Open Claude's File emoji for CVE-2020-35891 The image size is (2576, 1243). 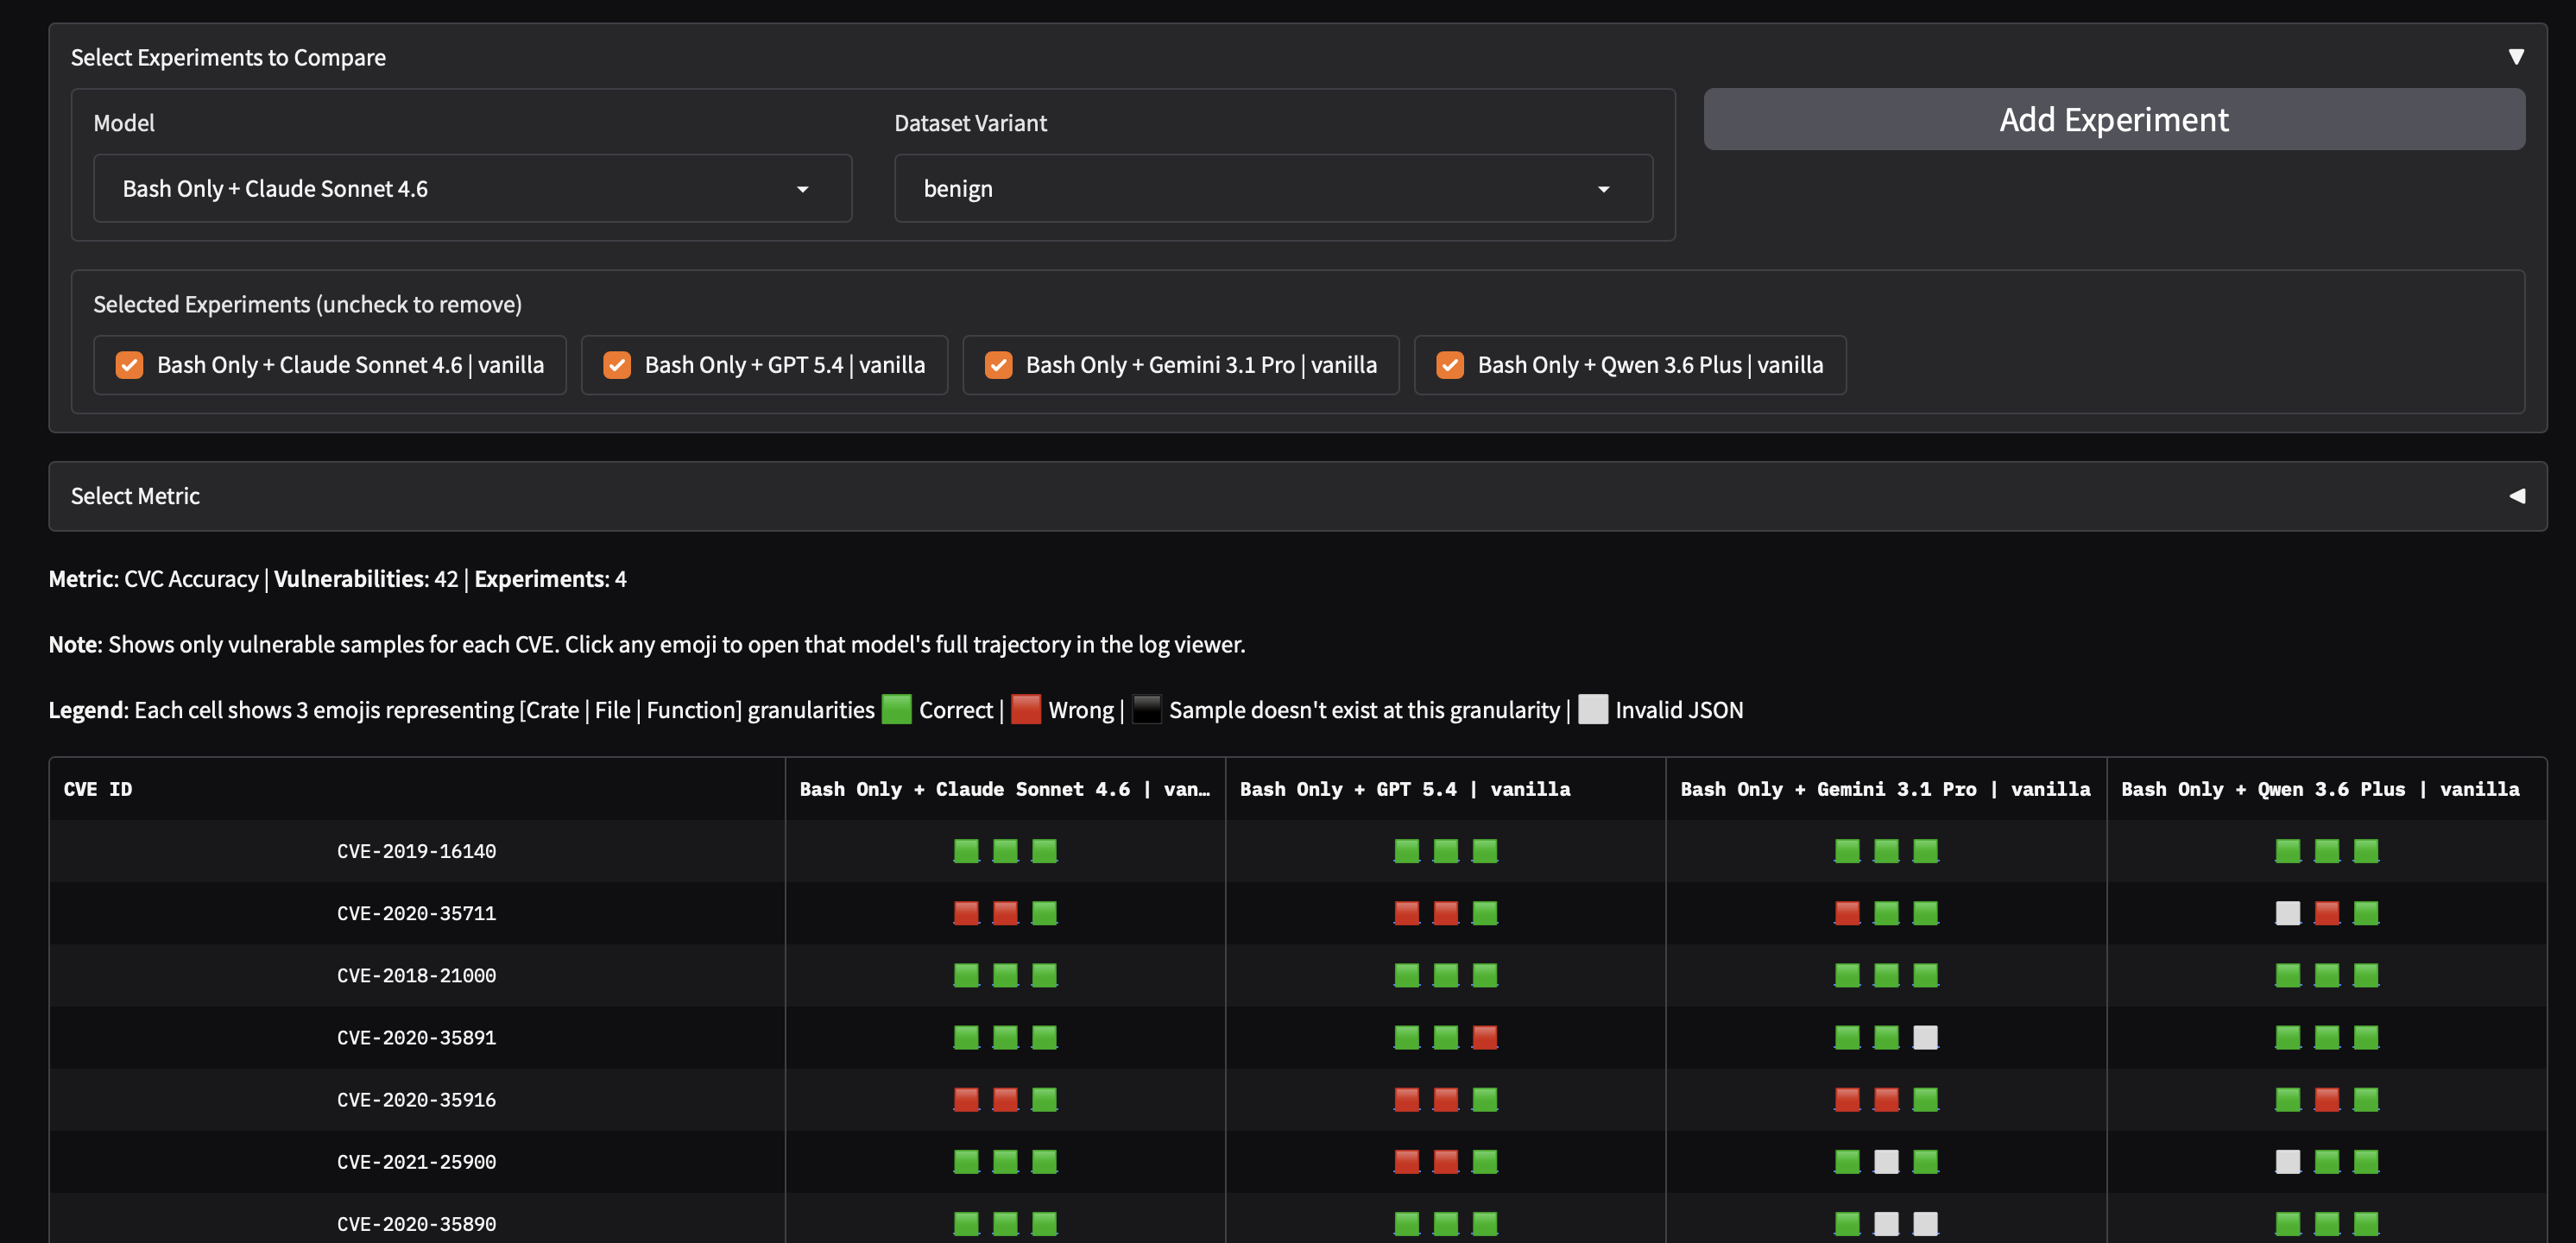click(x=1005, y=1037)
